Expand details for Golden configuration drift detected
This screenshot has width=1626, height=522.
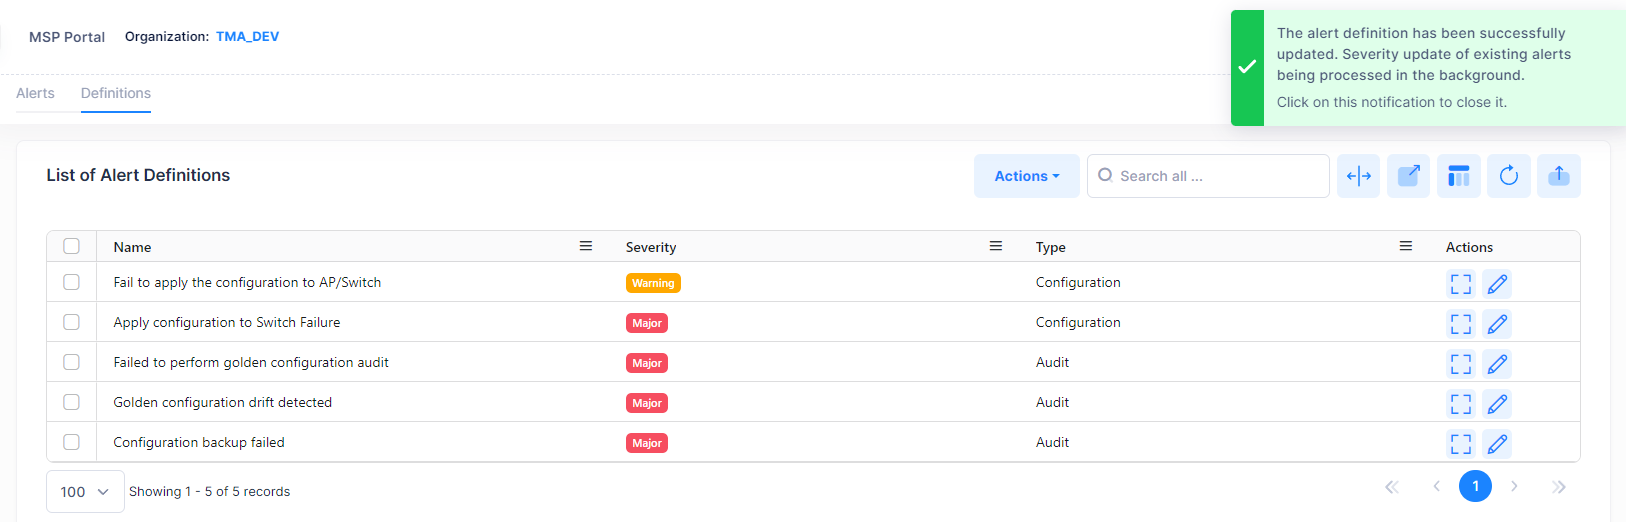point(1460,403)
